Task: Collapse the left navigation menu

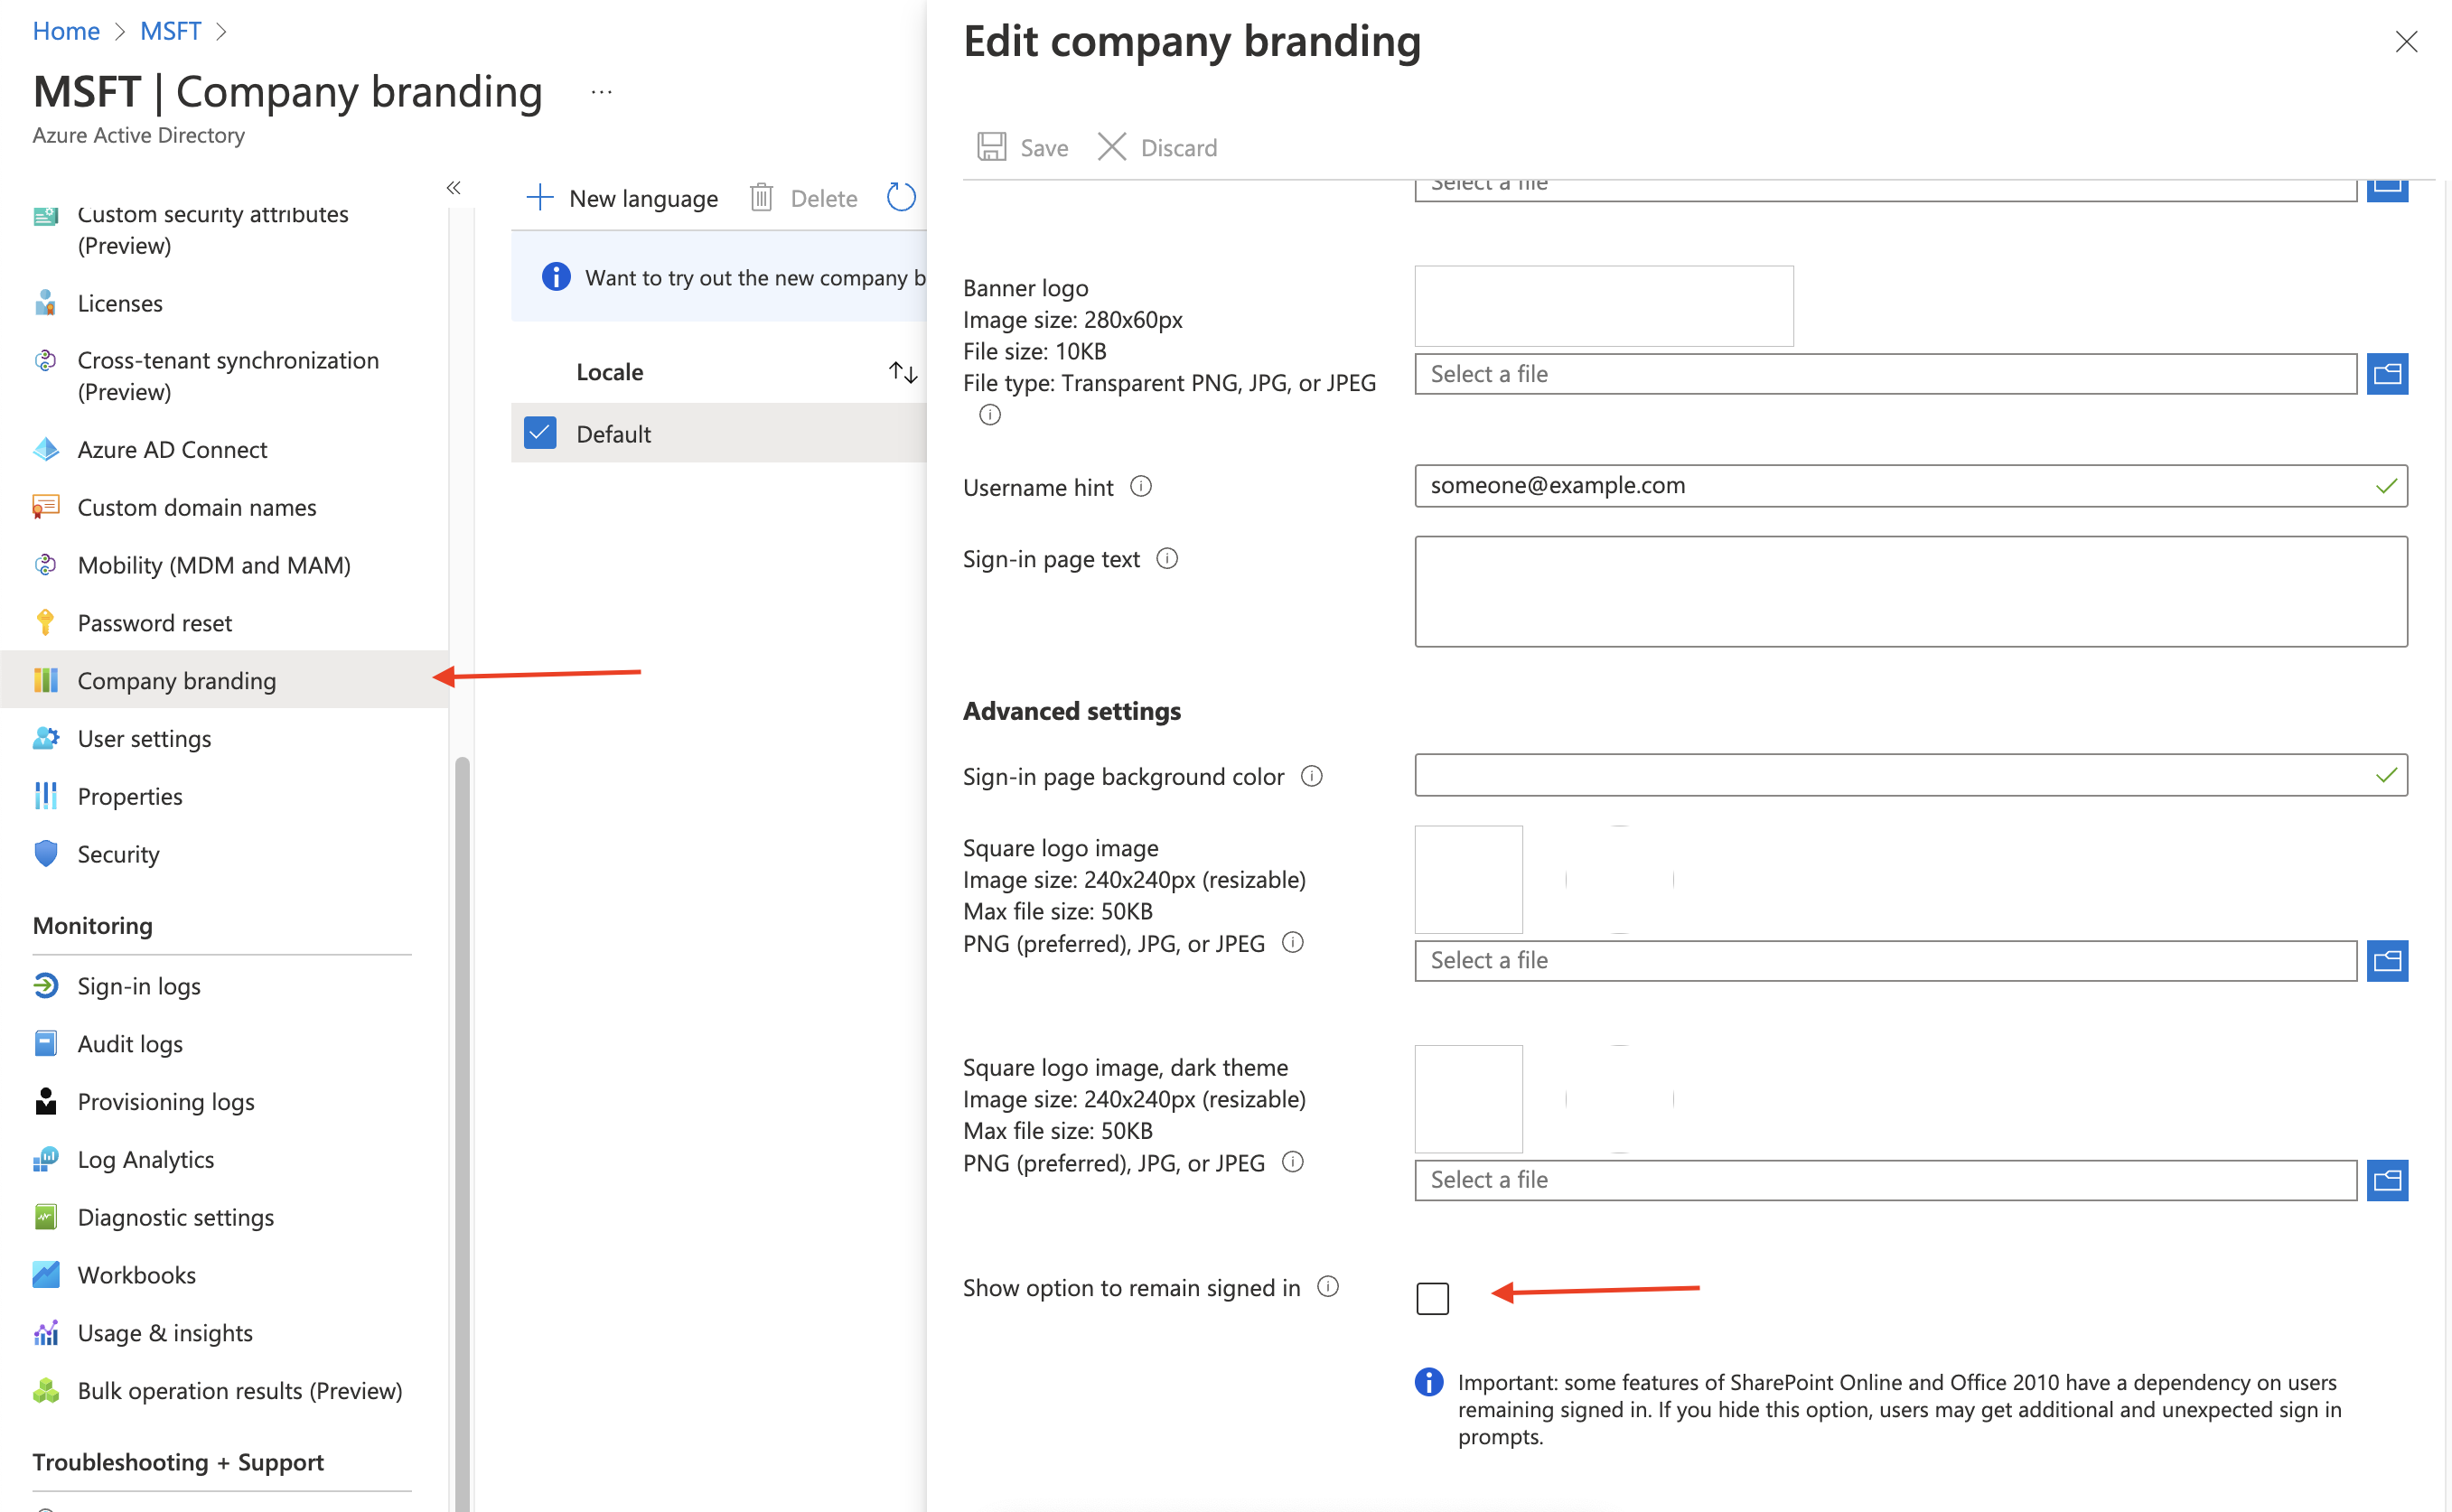Action: [x=453, y=188]
